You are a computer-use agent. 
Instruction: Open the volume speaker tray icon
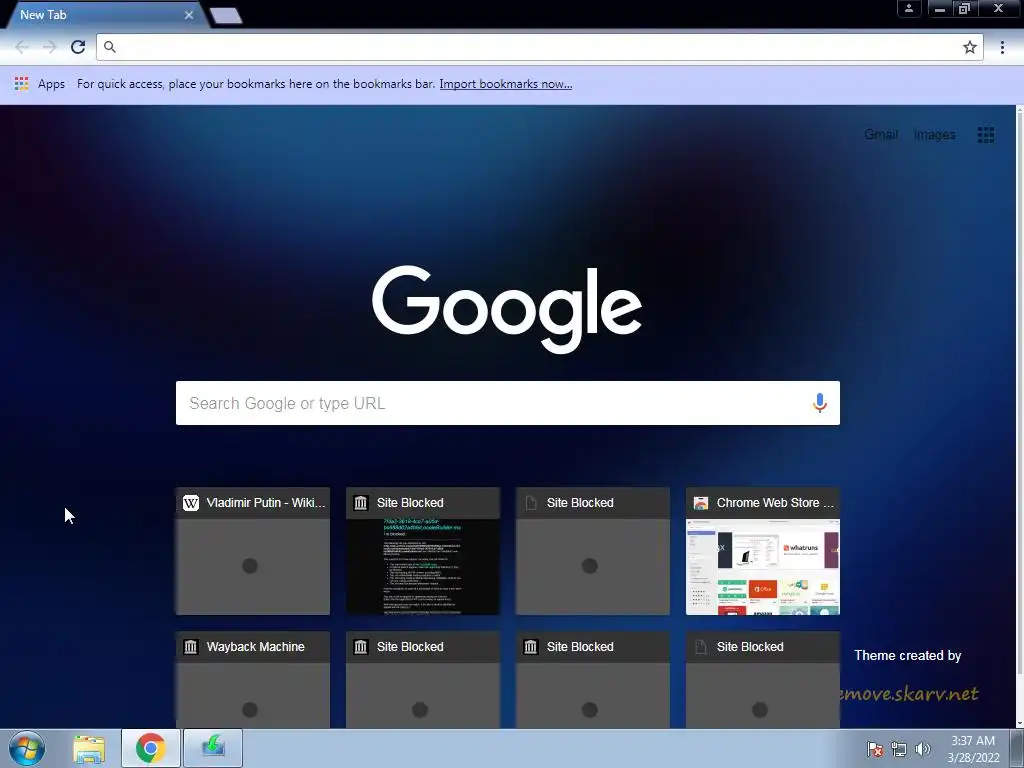pyautogui.click(x=922, y=749)
